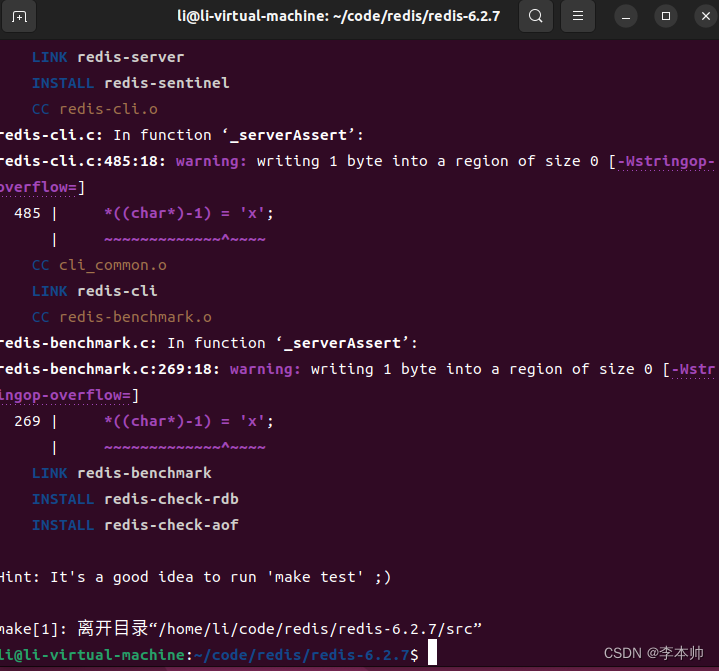The image size is (719, 671).
Task: Click the make[1] leaving directory line
Action: pyautogui.click(x=241, y=629)
